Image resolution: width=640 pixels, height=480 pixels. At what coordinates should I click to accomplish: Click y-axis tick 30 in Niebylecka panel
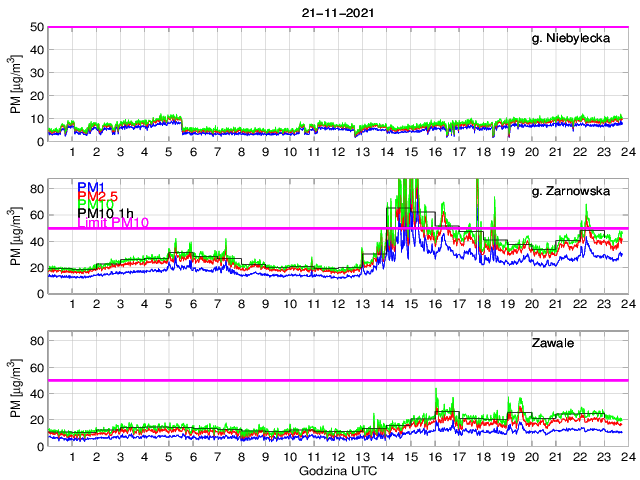pyautogui.click(x=37, y=73)
